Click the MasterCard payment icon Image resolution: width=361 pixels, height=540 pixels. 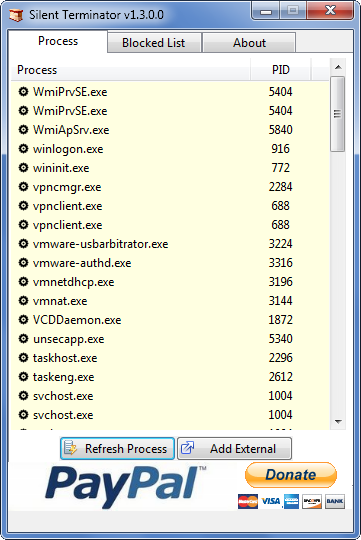[248, 501]
